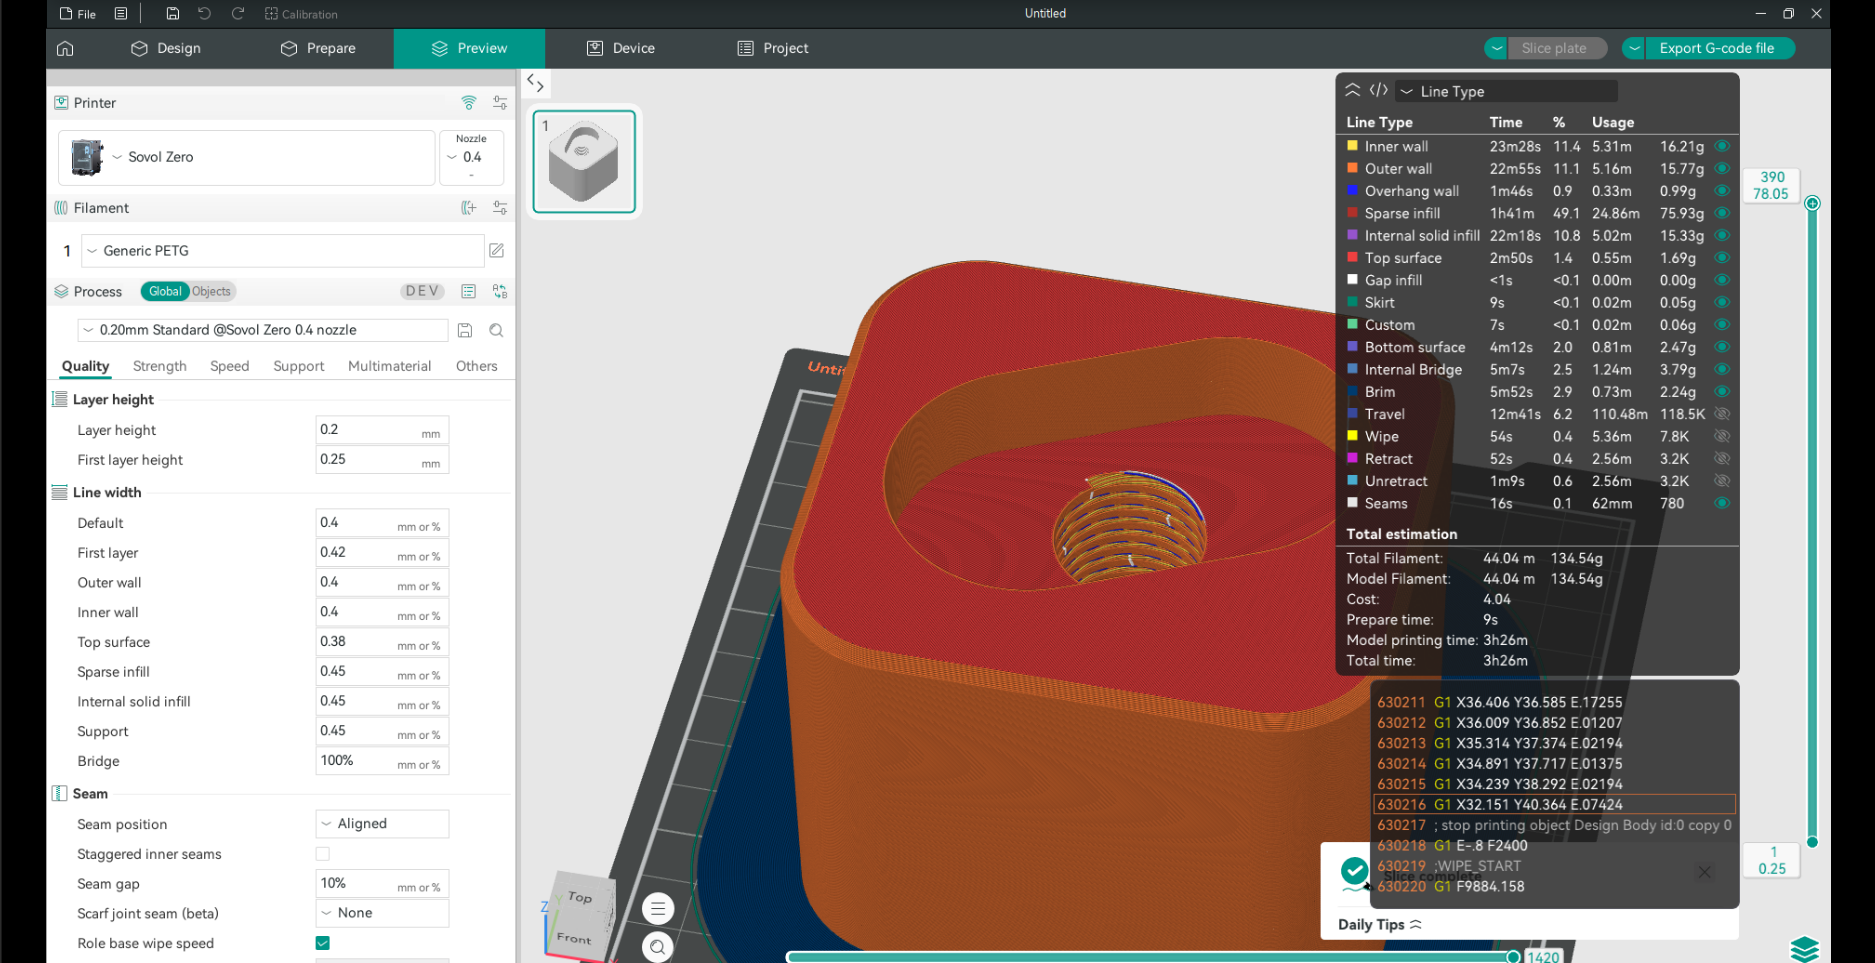Open the Calibration menu

pos(301,14)
